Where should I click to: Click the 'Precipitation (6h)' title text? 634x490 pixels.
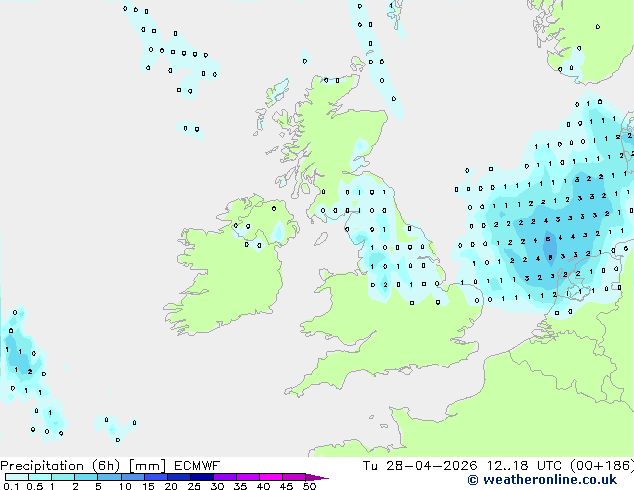tap(60, 466)
